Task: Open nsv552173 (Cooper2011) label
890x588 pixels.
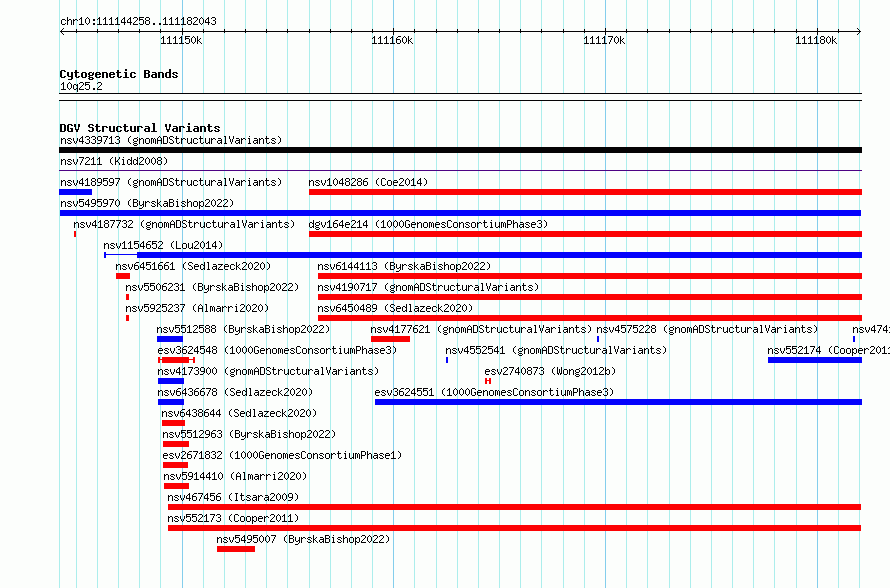Action: click(x=233, y=518)
